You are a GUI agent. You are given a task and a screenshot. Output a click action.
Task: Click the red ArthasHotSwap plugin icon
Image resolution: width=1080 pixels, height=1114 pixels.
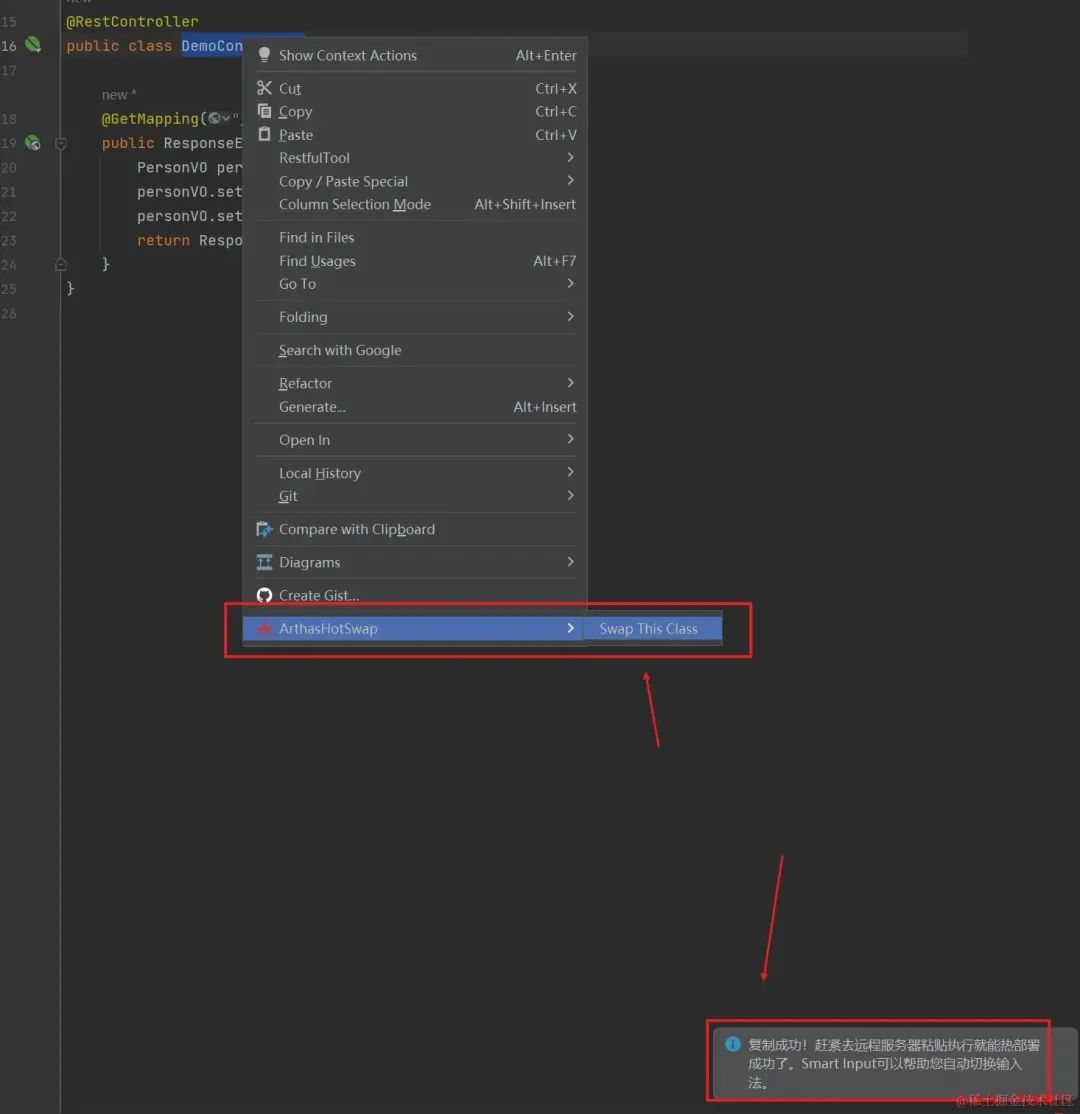pyautogui.click(x=264, y=629)
